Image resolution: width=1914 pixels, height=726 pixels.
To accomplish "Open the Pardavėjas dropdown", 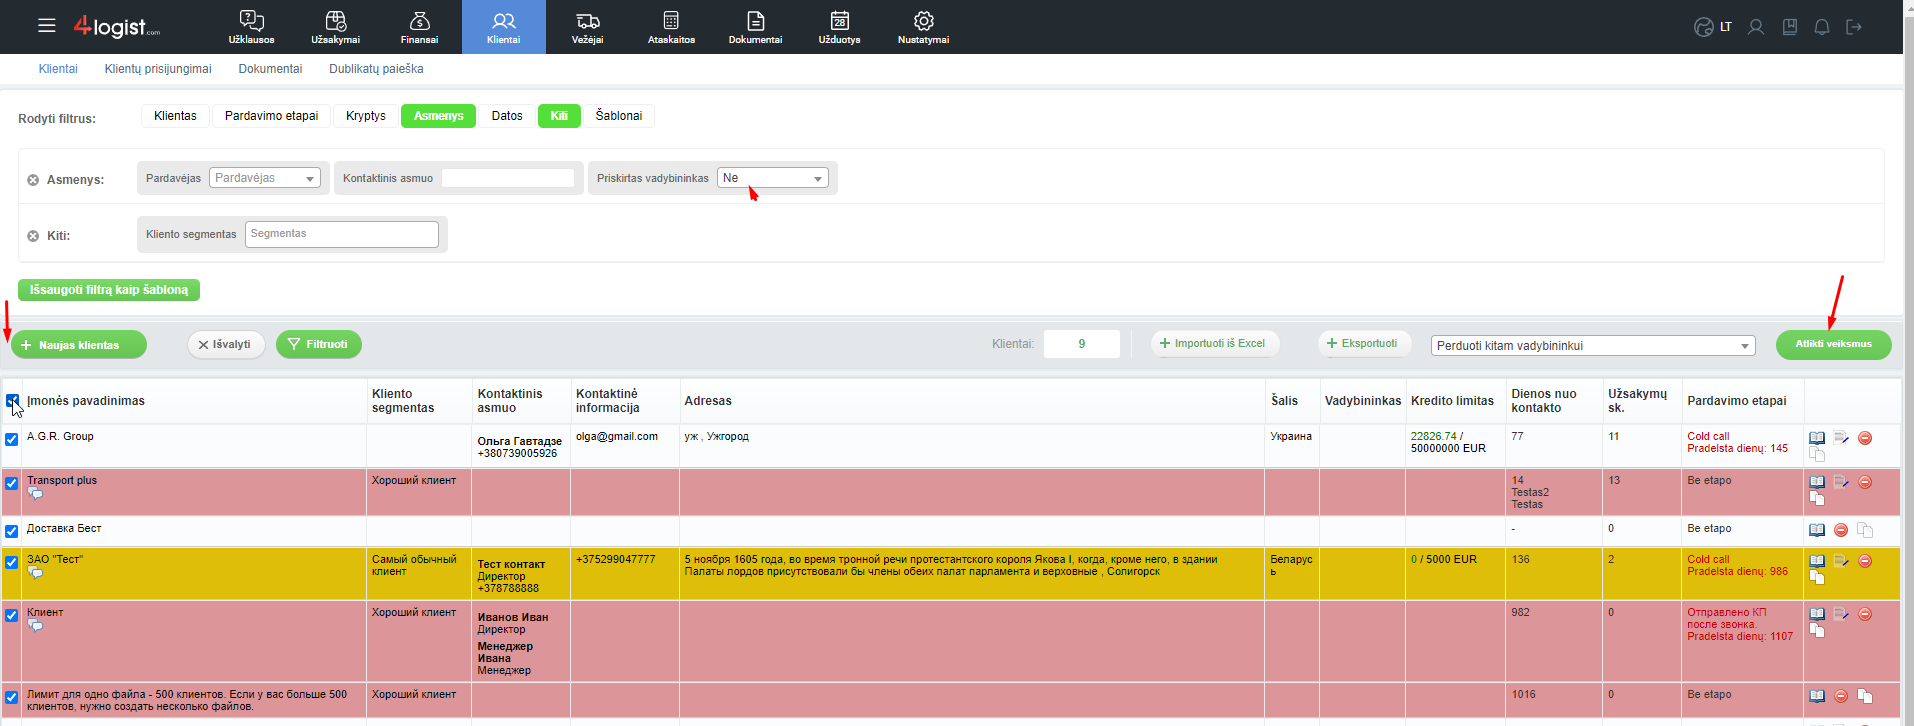I will point(264,178).
